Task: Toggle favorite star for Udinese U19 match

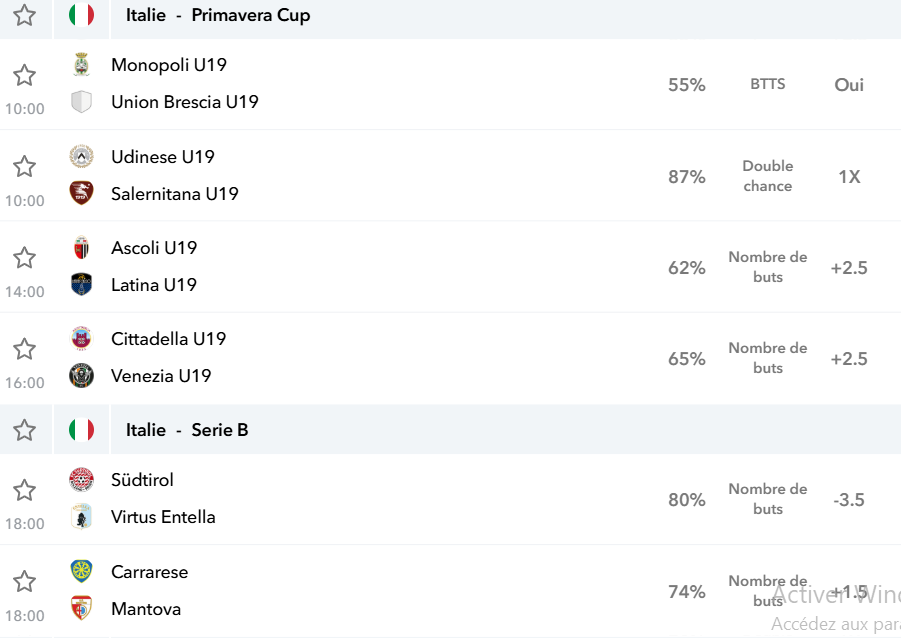Action: click(24, 167)
